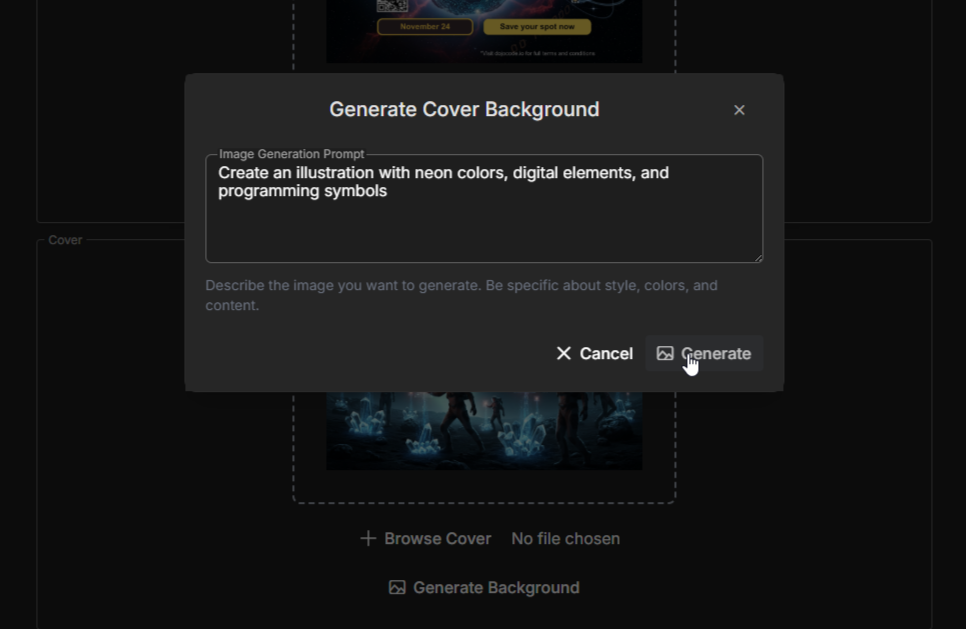The height and width of the screenshot is (629, 966).
Task: Click the 'November 24' badge in poster
Action: (425, 27)
